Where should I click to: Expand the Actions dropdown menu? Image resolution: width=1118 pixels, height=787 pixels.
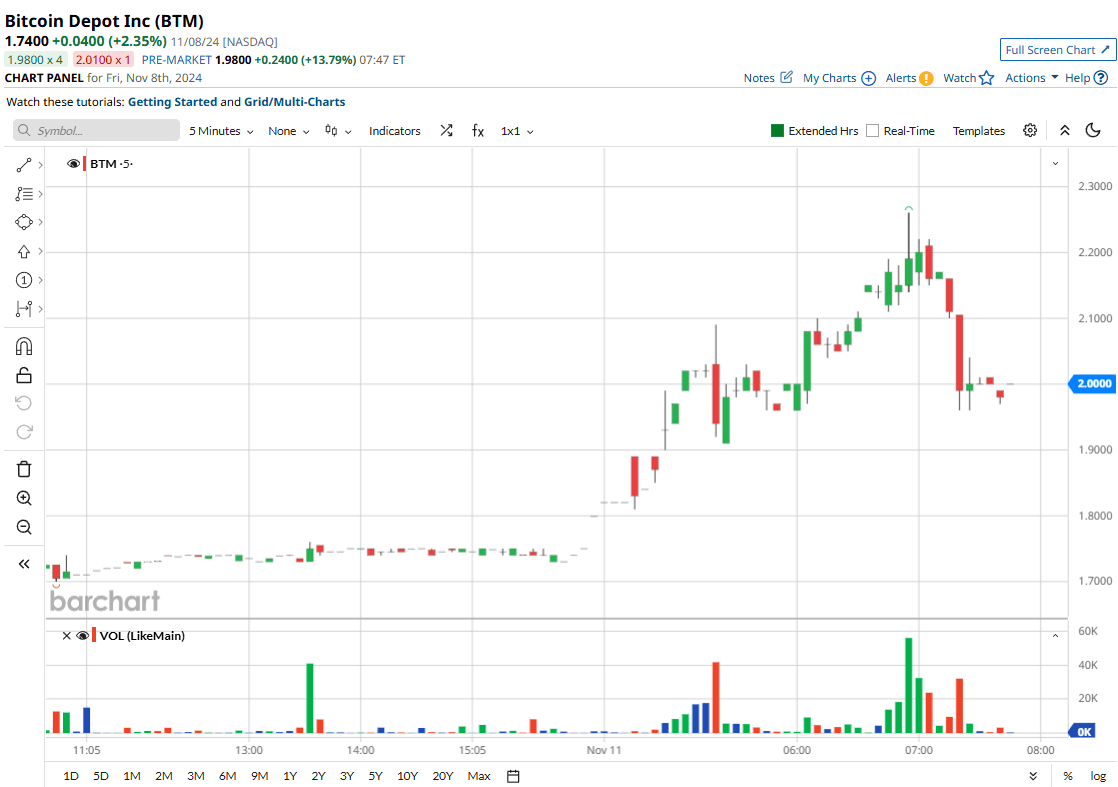tap(1031, 78)
